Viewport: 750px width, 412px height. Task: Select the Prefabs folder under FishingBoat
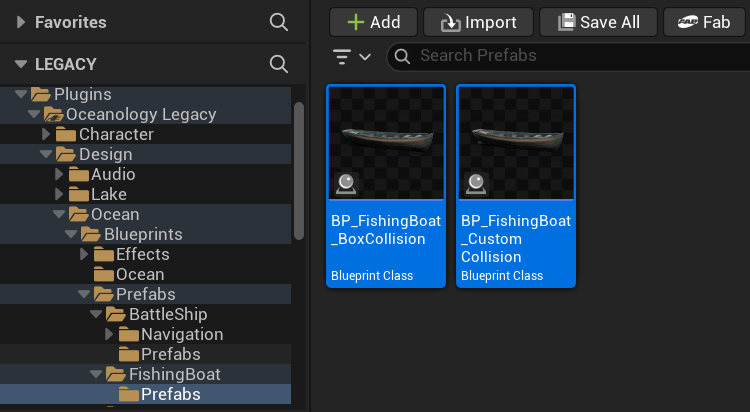click(x=145, y=394)
